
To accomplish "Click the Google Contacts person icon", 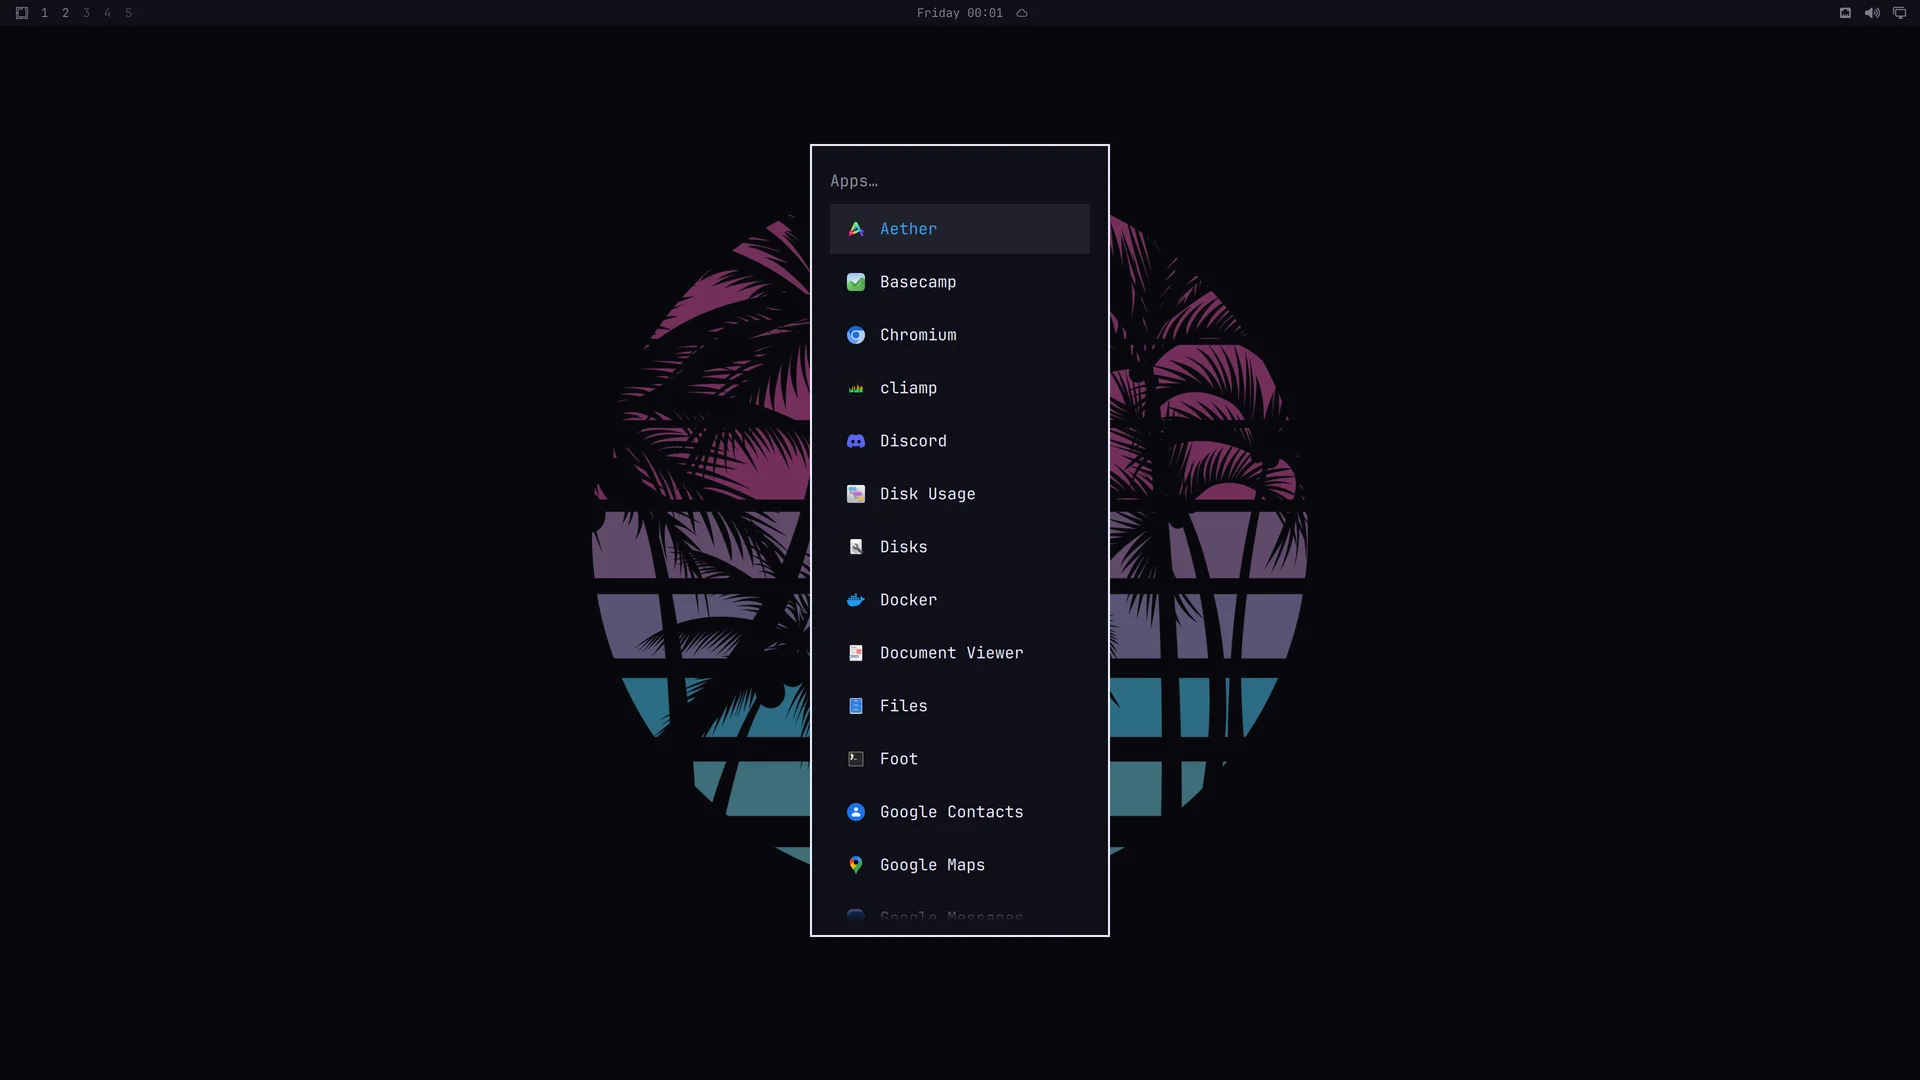I will pos(856,812).
